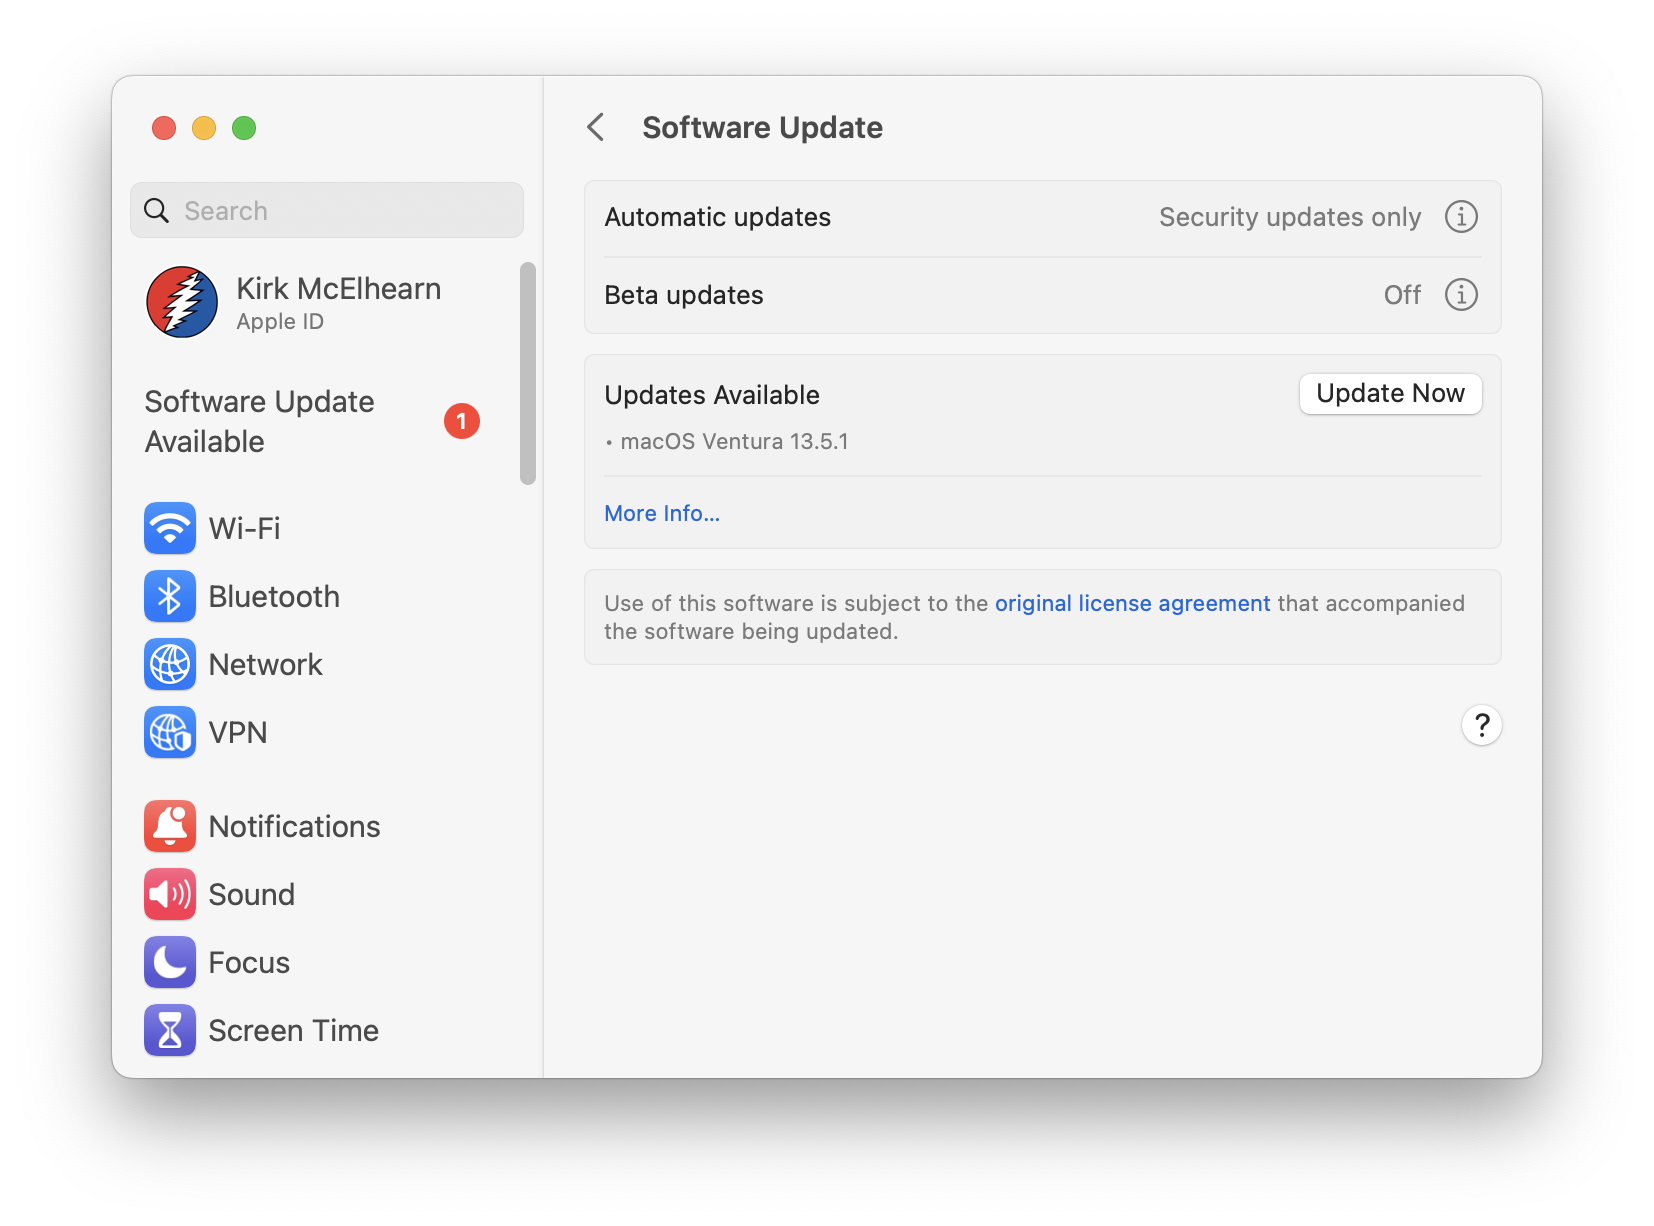This screenshot has height=1226, width=1654.
Task: Select the Bluetooth sidebar label
Action: (x=274, y=596)
